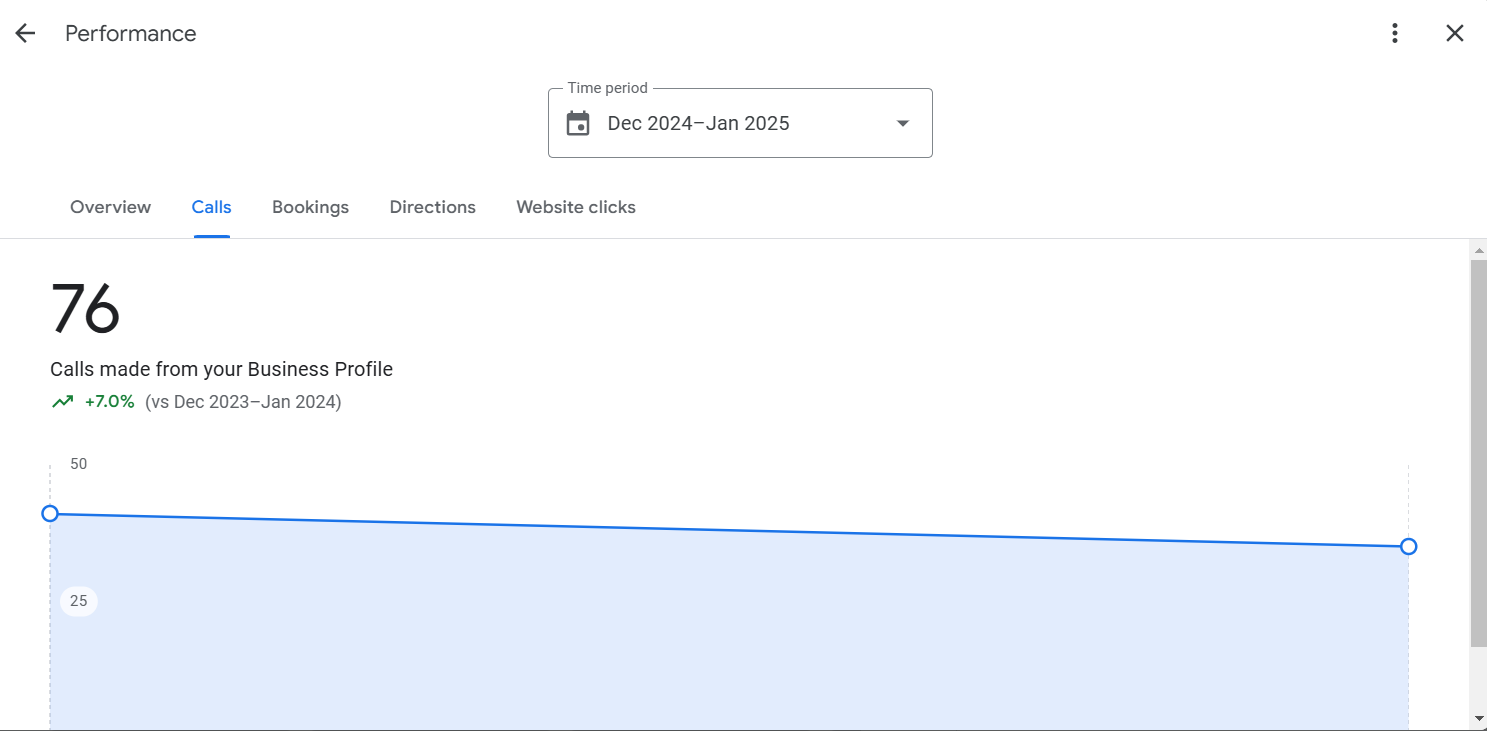Image resolution: width=1487 pixels, height=731 pixels.
Task: Click the 76 total calls number
Action: (86, 309)
